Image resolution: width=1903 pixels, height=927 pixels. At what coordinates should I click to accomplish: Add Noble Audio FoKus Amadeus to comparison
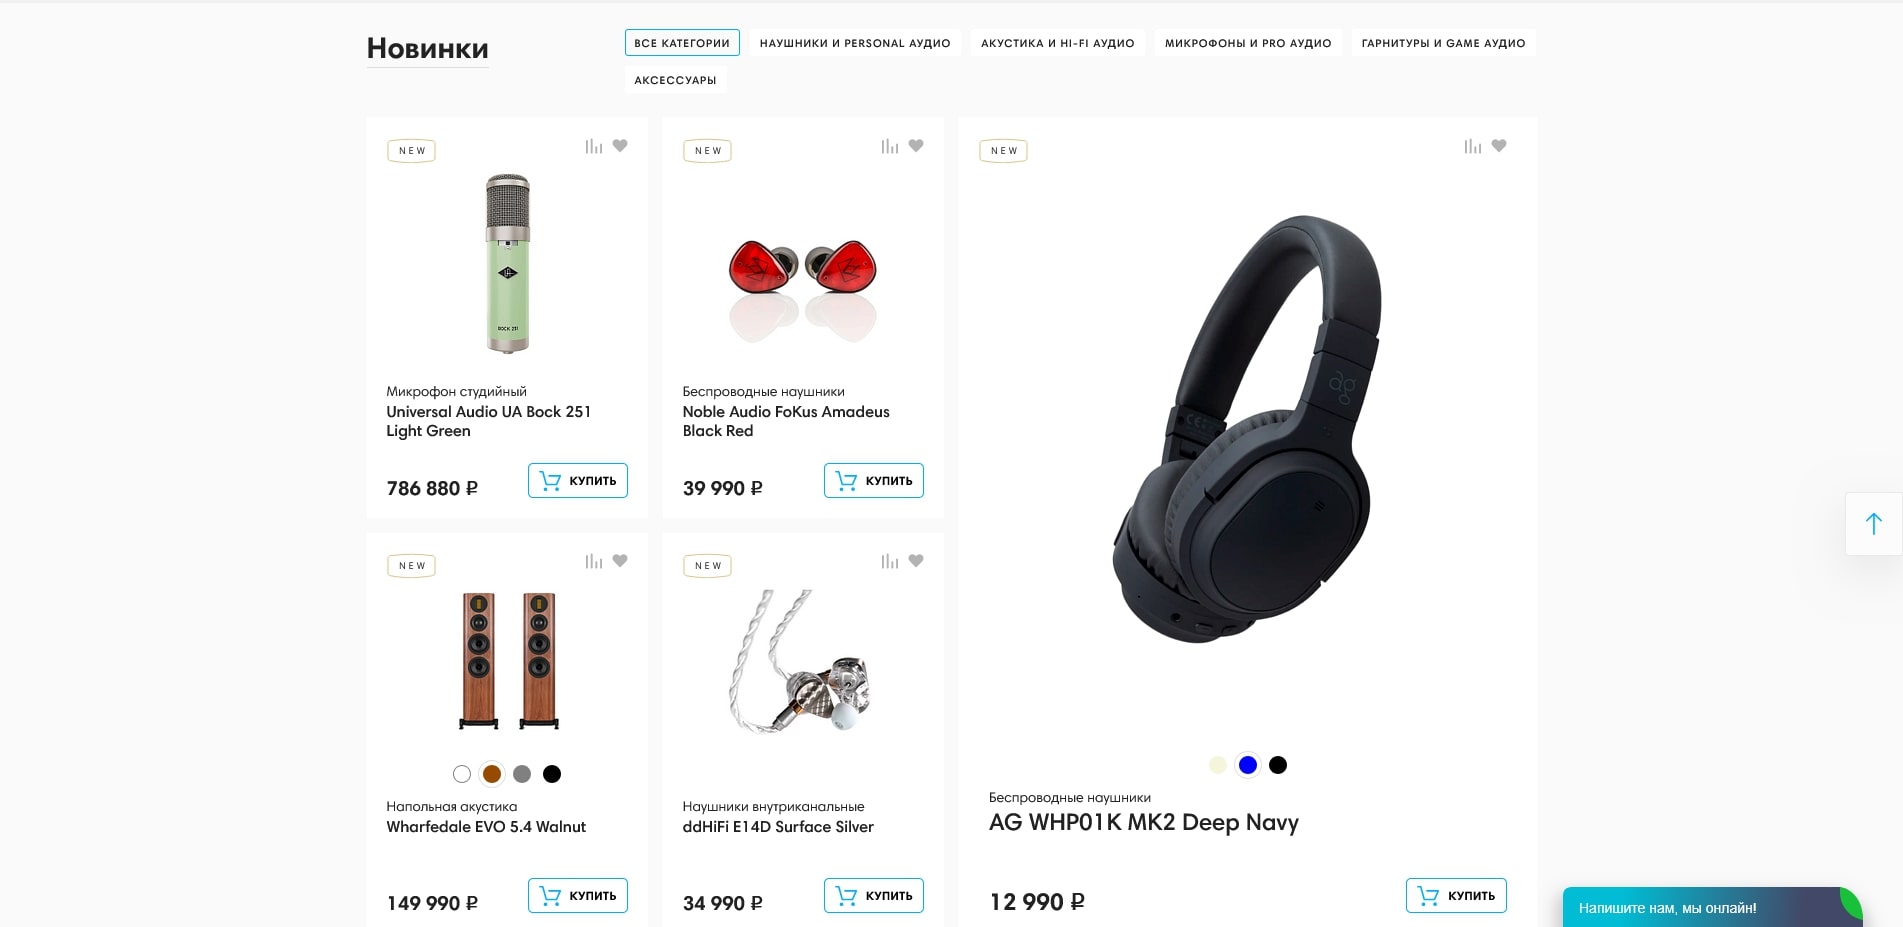coord(890,146)
